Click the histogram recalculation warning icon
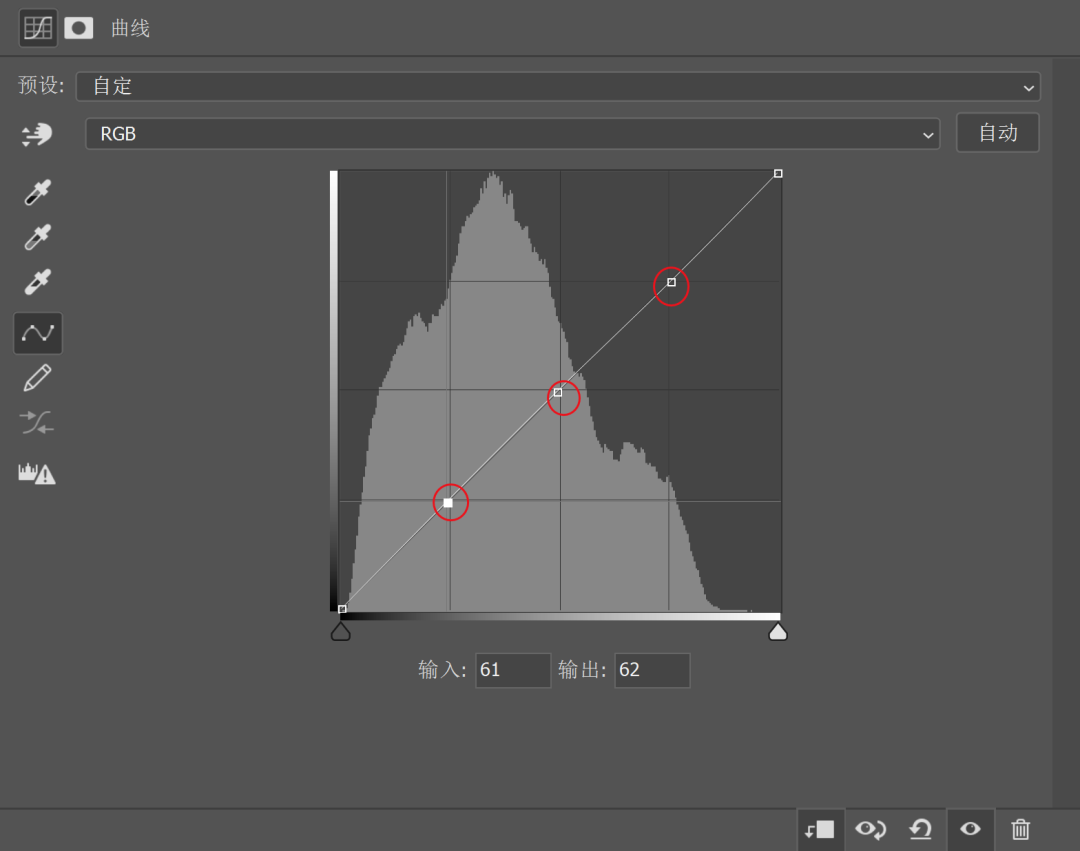This screenshot has width=1080, height=851. pos(37,473)
